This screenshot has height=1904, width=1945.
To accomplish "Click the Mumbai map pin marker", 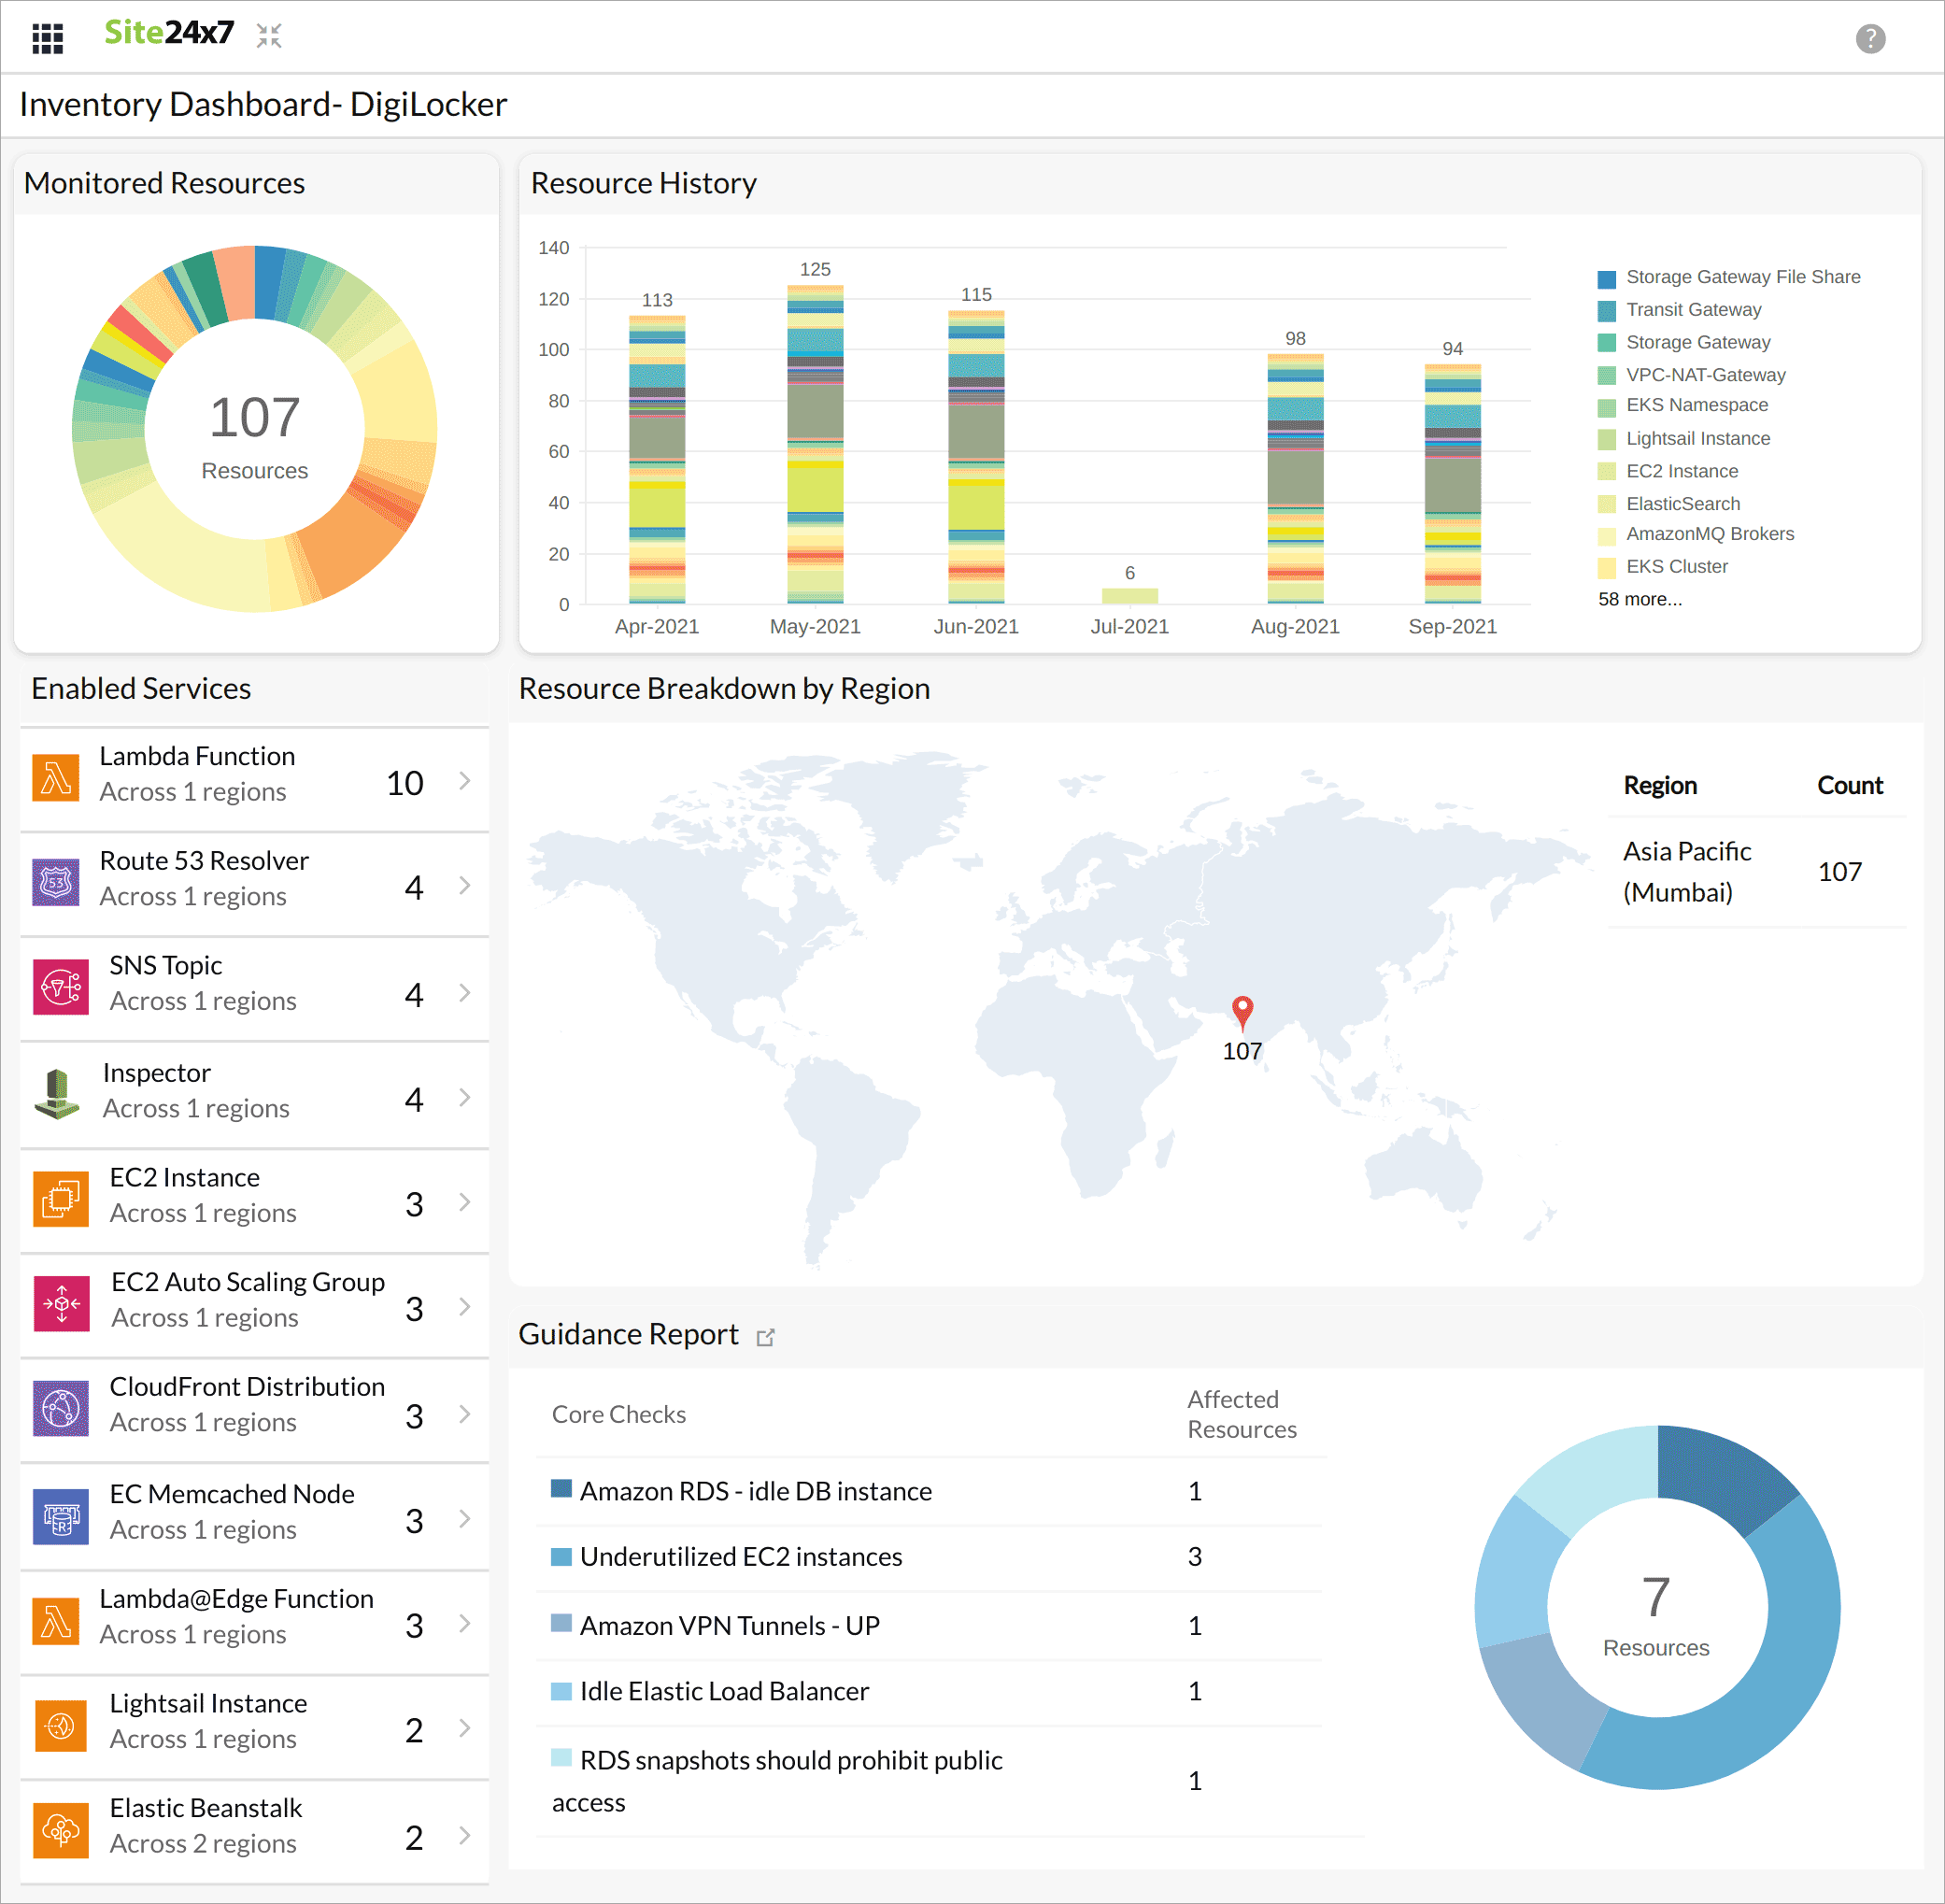I will pos(1242,1011).
